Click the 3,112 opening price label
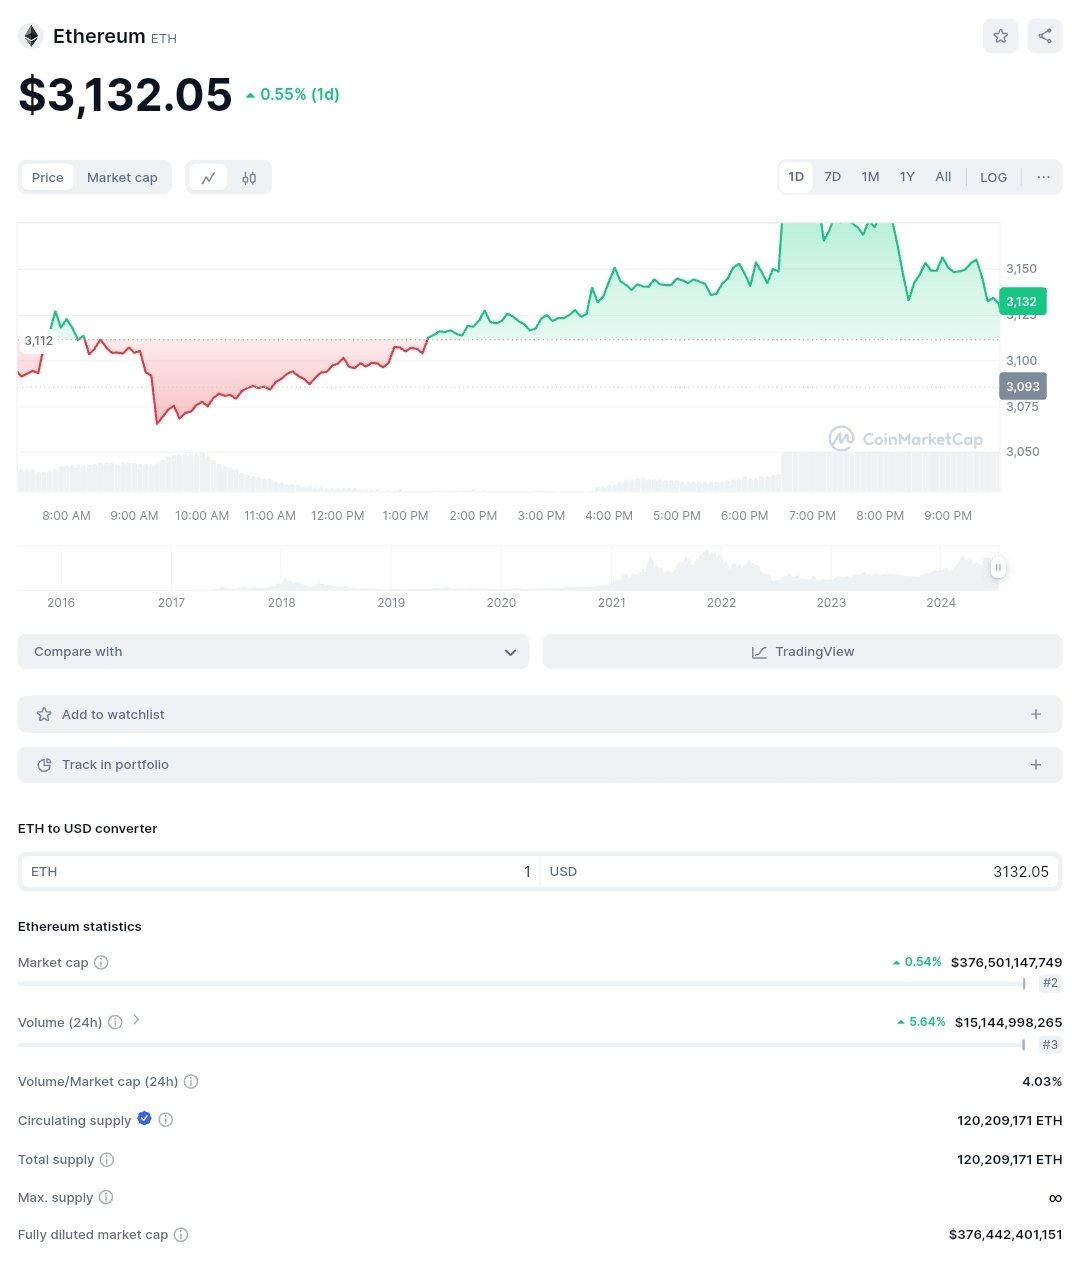This screenshot has height=1276, width=1080. pos(38,341)
